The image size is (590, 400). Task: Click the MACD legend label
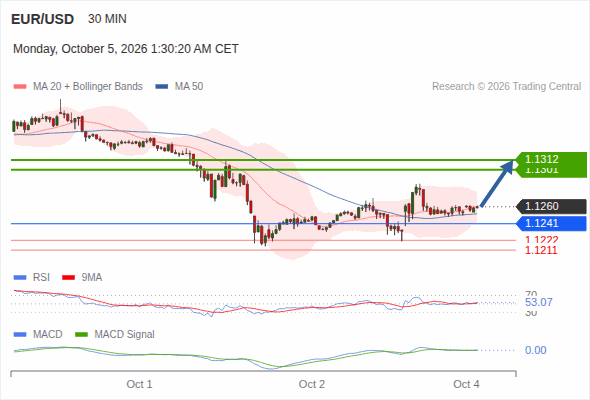[48, 335]
